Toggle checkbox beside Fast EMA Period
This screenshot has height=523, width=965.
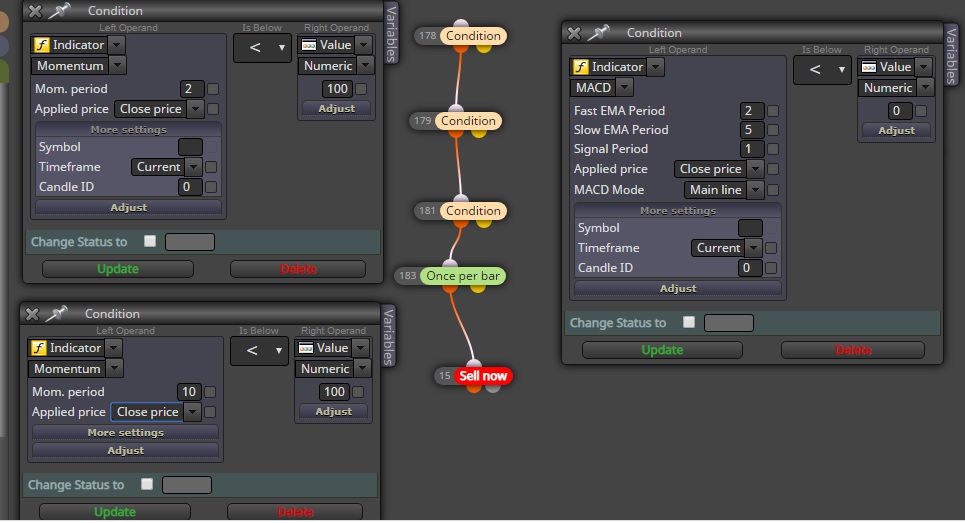click(773, 111)
